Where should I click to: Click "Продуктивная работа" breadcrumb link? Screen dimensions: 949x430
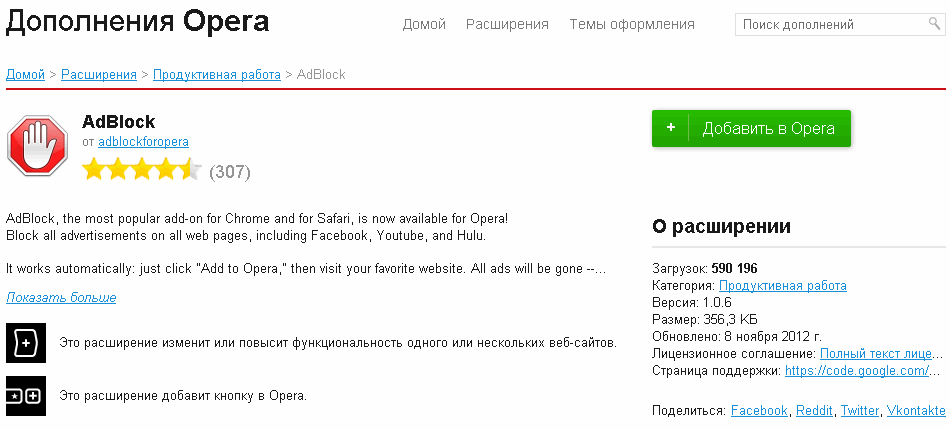pos(216,74)
